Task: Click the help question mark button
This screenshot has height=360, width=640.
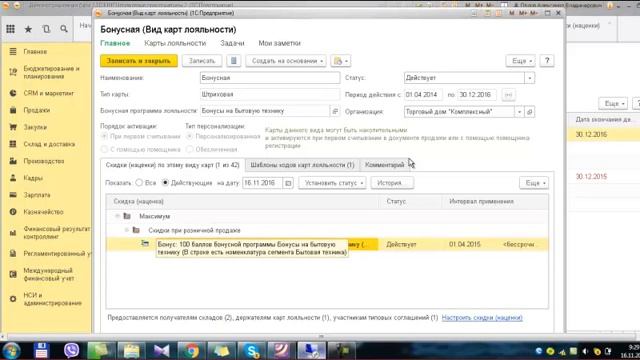Action: click(547, 61)
